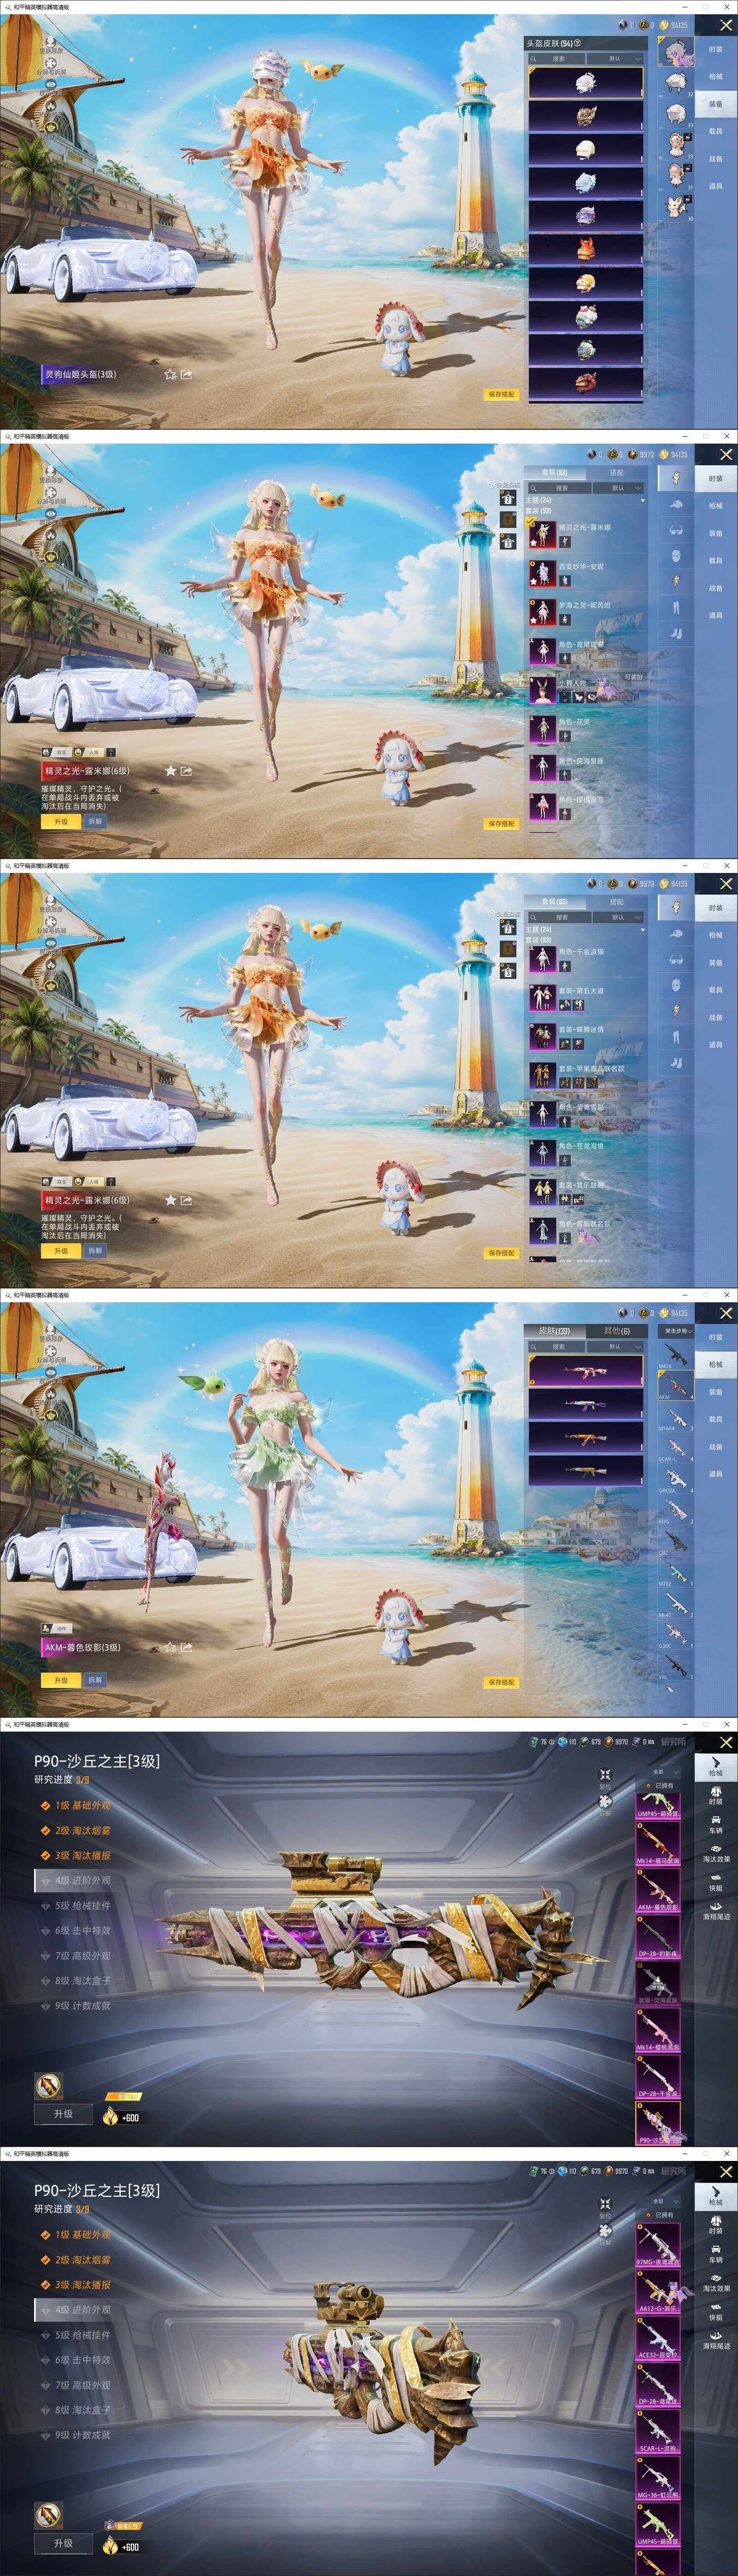Image resolution: width=738 pixels, height=2576 pixels.
Task: Switch to the 其他(6) tab
Action: point(617,1331)
